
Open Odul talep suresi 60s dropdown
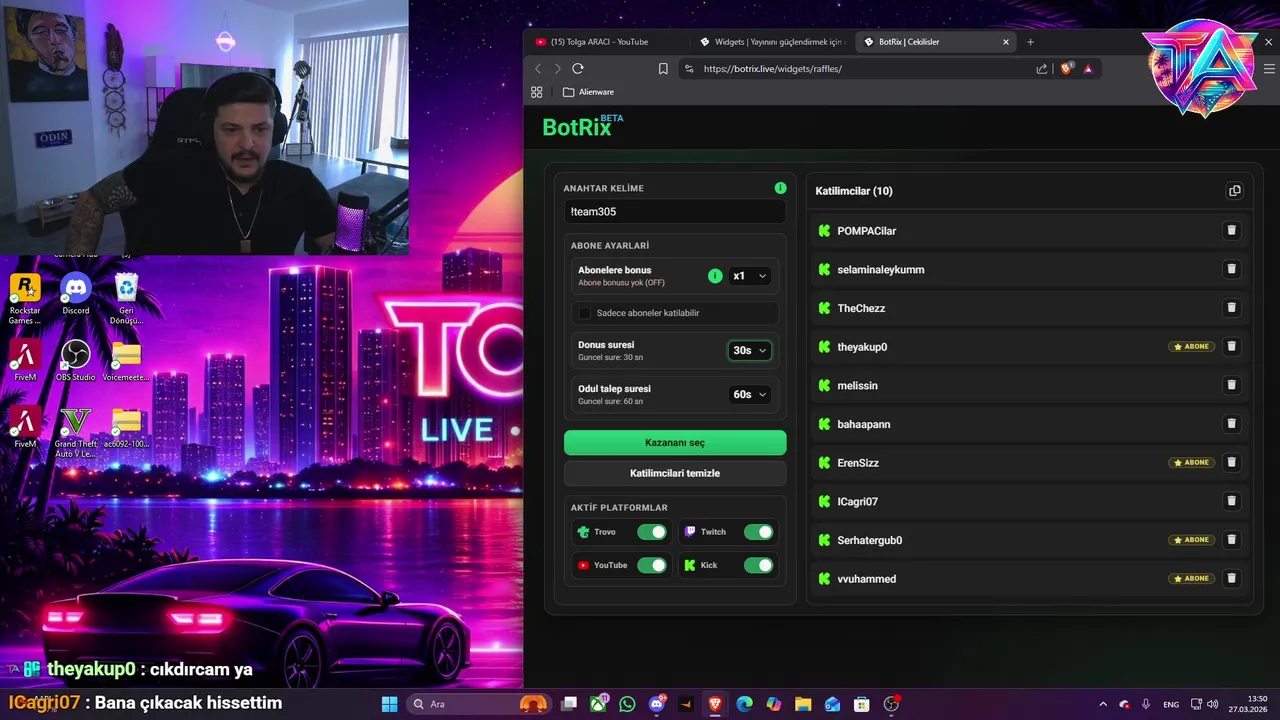point(750,394)
